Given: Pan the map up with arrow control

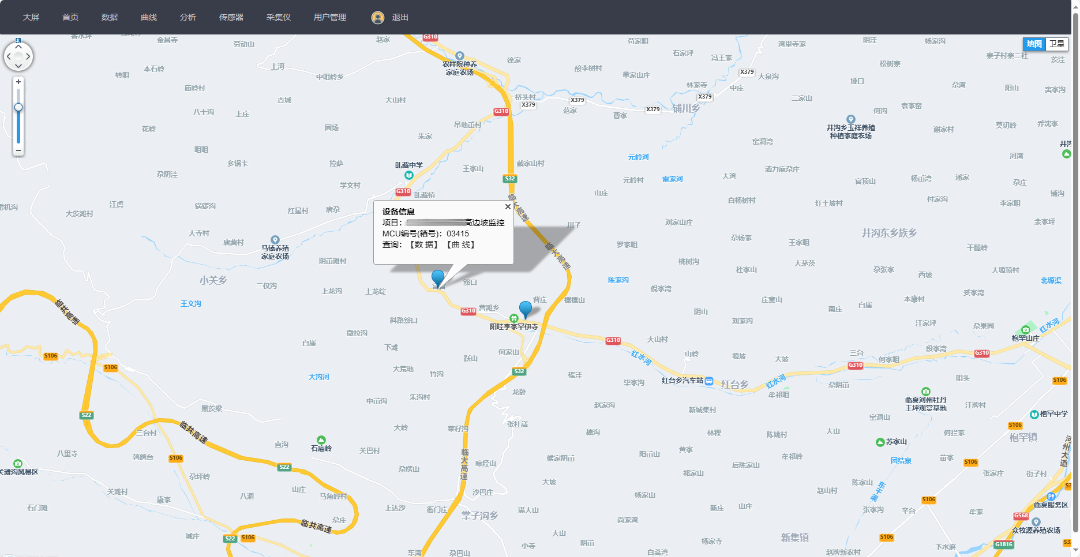Looking at the screenshot, I should click(x=19, y=46).
